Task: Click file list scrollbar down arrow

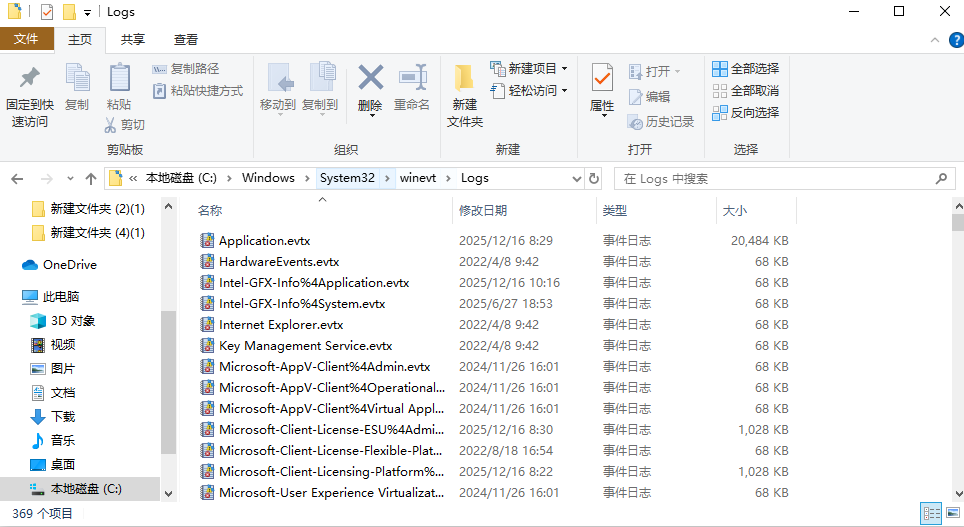Action: click(957, 493)
